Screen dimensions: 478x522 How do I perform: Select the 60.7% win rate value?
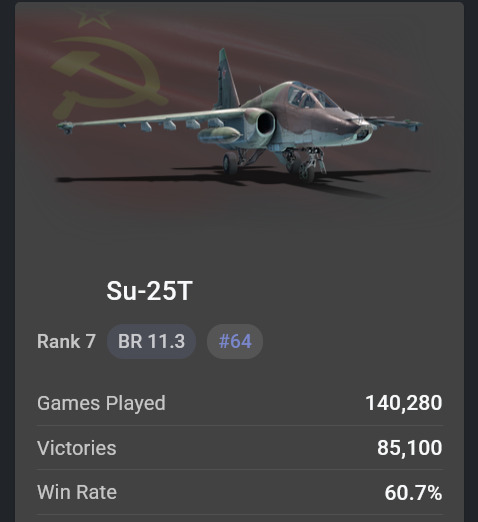[x=413, y=492]
